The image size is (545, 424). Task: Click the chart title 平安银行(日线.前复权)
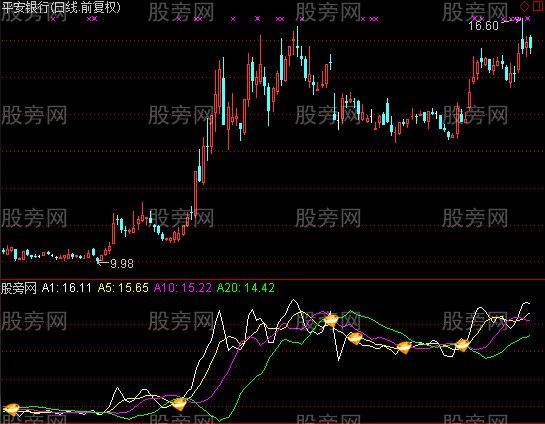pyautogui.click(x=61, y=7)
